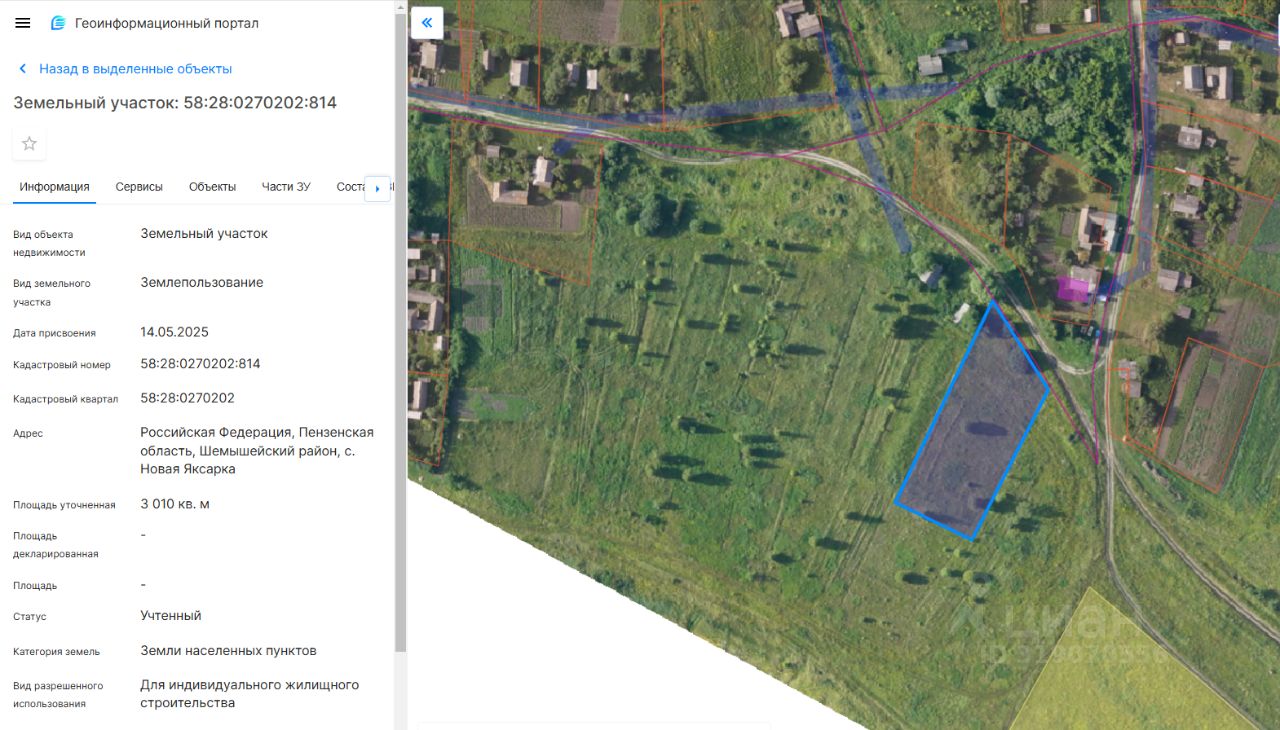Click the Дата присвоения label

pos(54,333)
